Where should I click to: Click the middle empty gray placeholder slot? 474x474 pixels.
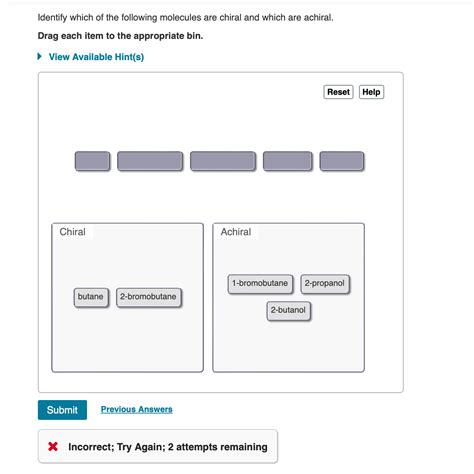(223, 161)
